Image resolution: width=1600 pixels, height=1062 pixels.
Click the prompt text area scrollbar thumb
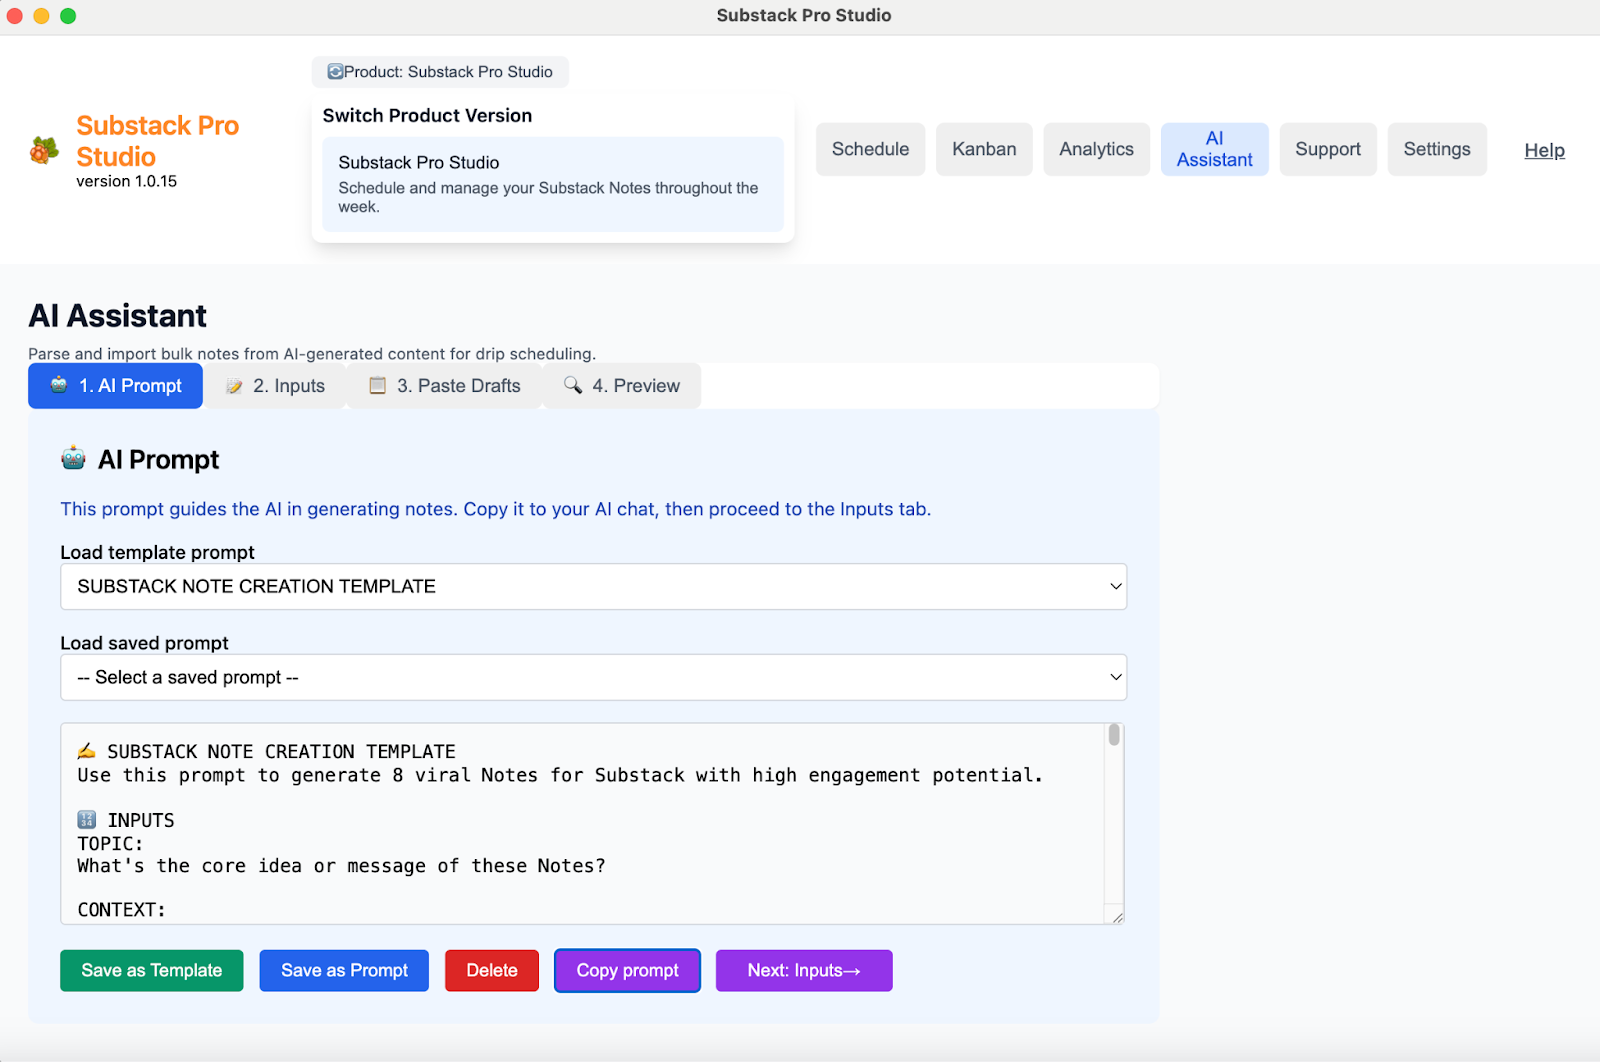pos(1114,736)
